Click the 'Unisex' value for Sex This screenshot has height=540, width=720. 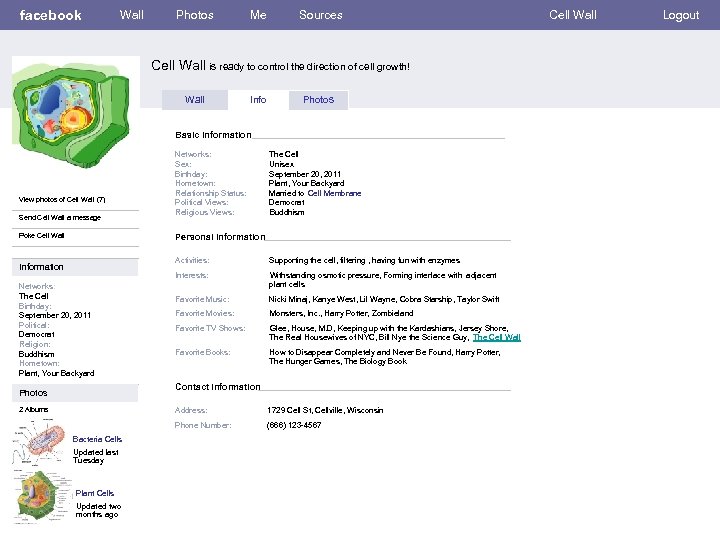tap(281, 164)
